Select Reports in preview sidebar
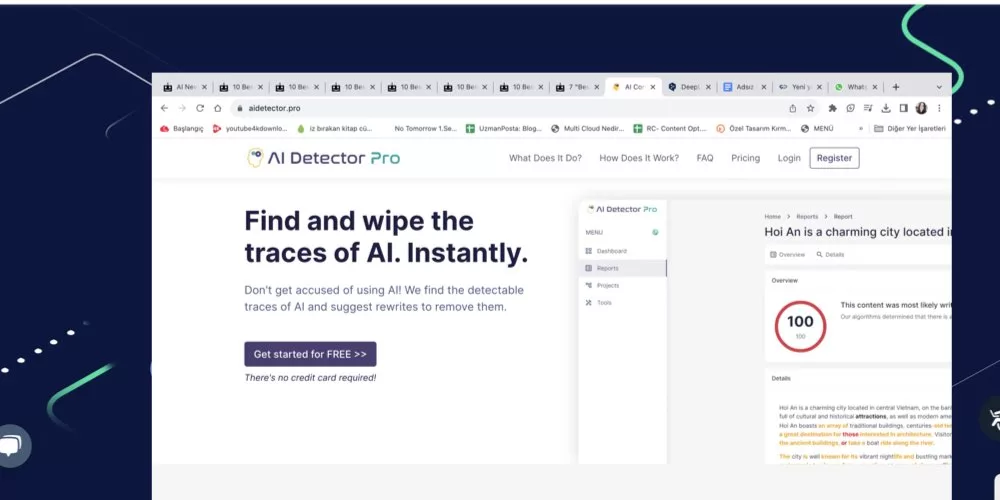 (x=622, y=268)
